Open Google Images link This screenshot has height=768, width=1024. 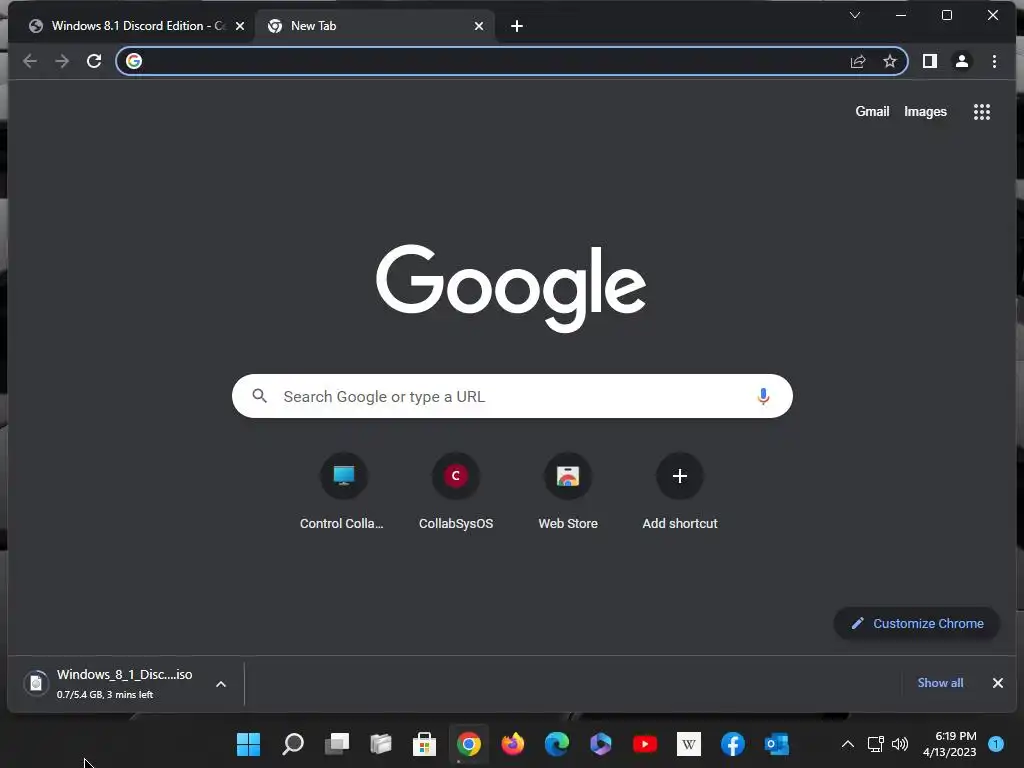pos(925,112)
